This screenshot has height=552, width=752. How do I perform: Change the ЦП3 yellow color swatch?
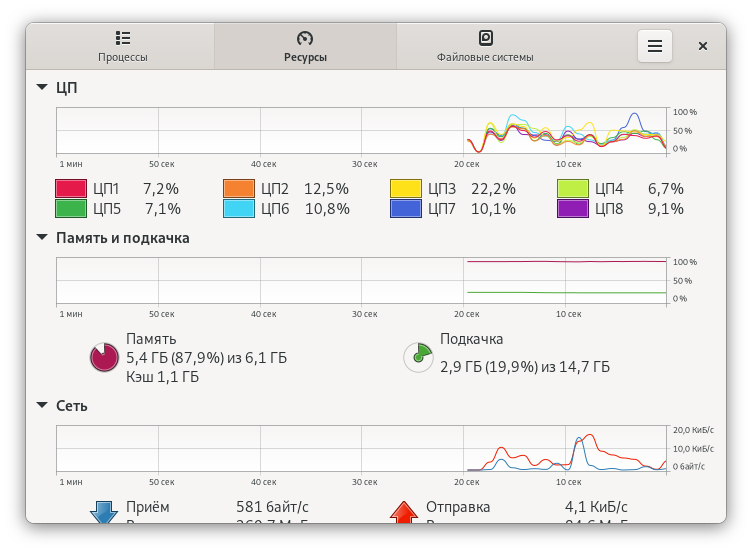click(x=406, y=188)
